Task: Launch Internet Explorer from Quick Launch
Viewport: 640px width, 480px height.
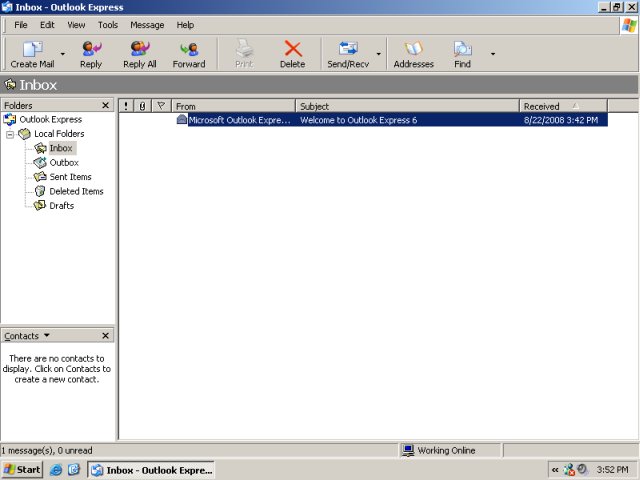Action: 56,470
